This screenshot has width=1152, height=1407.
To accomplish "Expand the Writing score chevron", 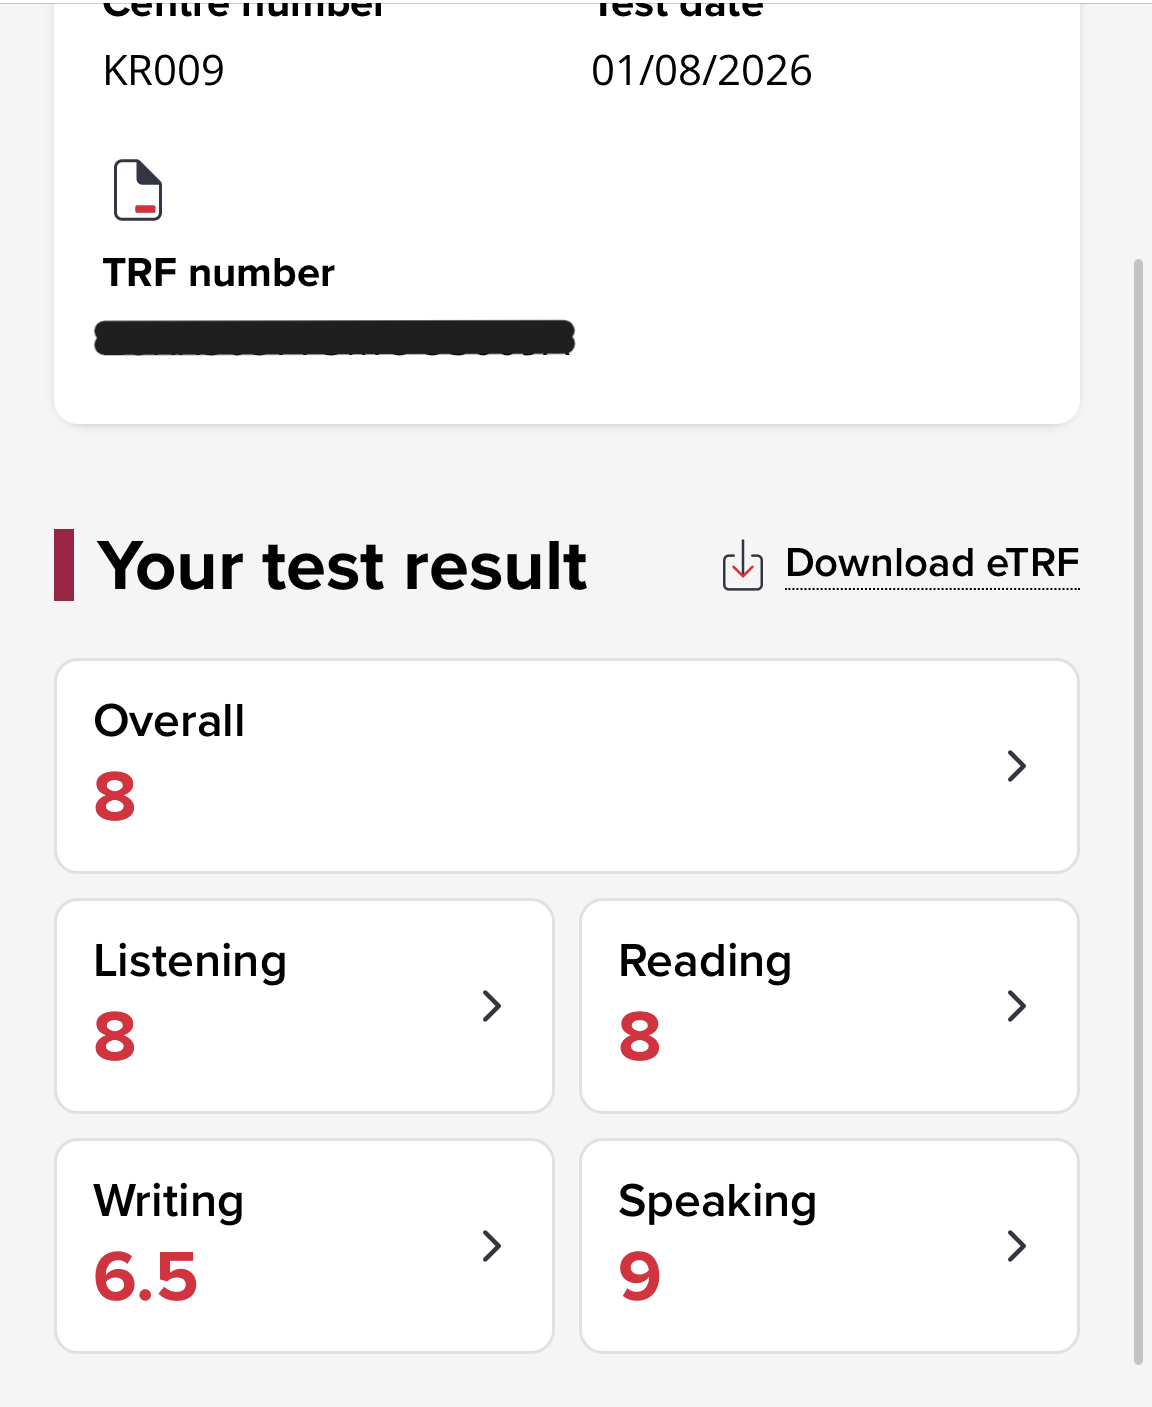I will [x=491, y=1246].
